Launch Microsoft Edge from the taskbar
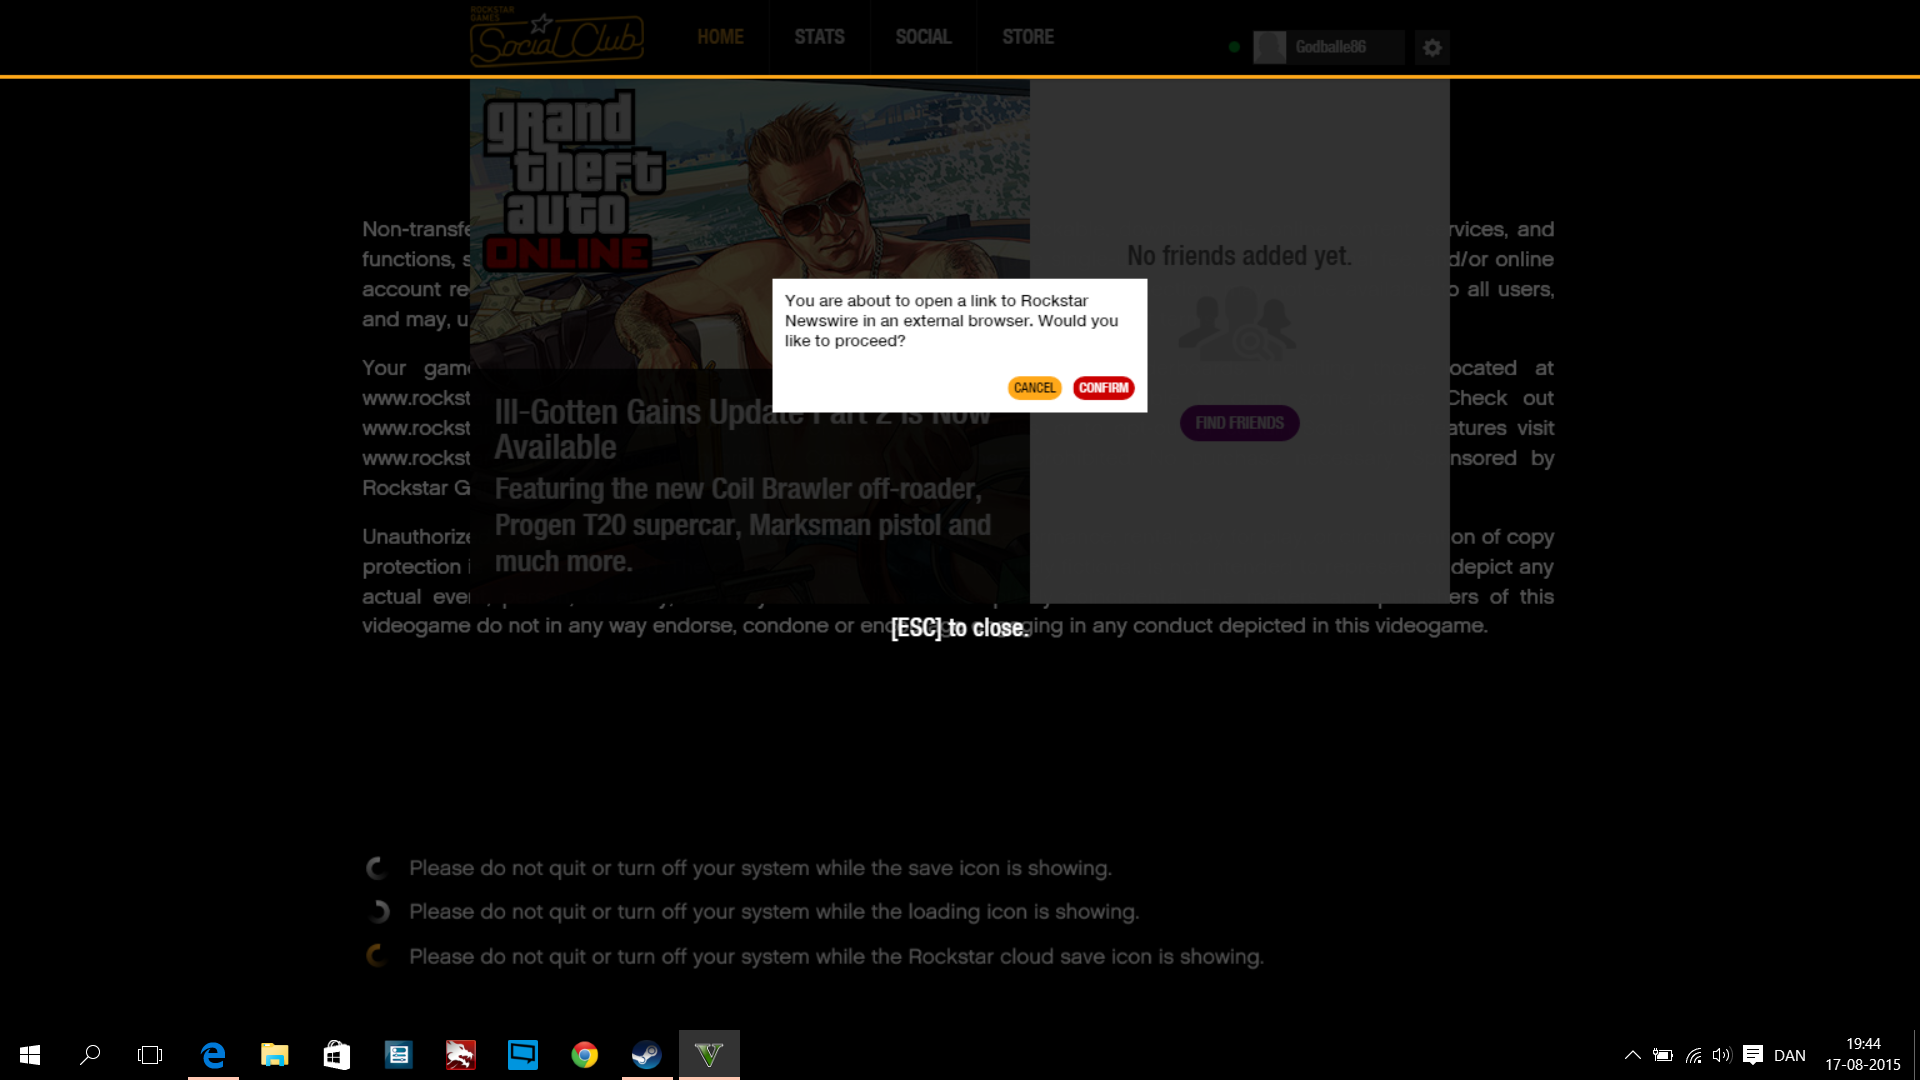1920x1080 pixels. [x=213, y=1055]
